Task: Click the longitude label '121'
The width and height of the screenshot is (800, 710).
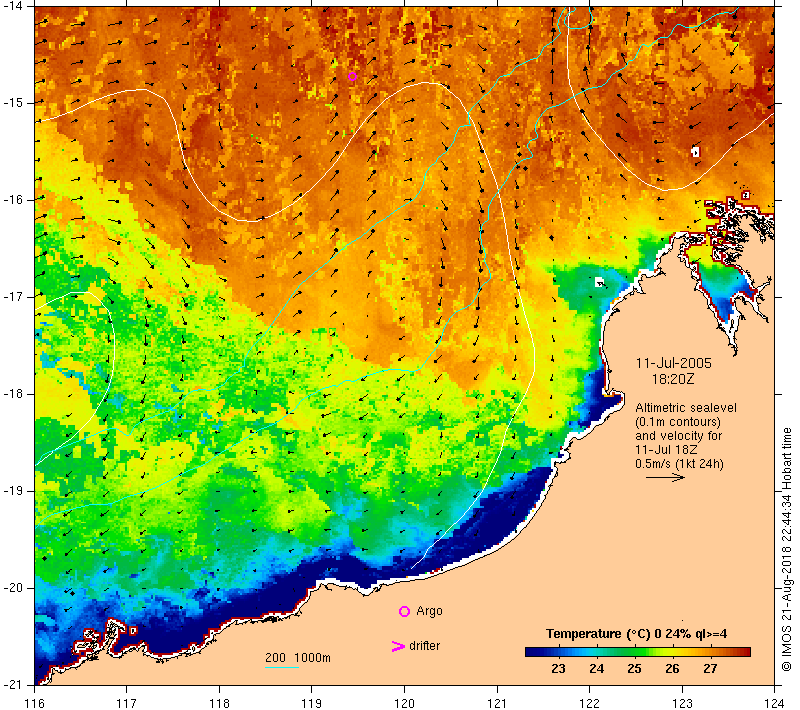Action: [497, 703]
